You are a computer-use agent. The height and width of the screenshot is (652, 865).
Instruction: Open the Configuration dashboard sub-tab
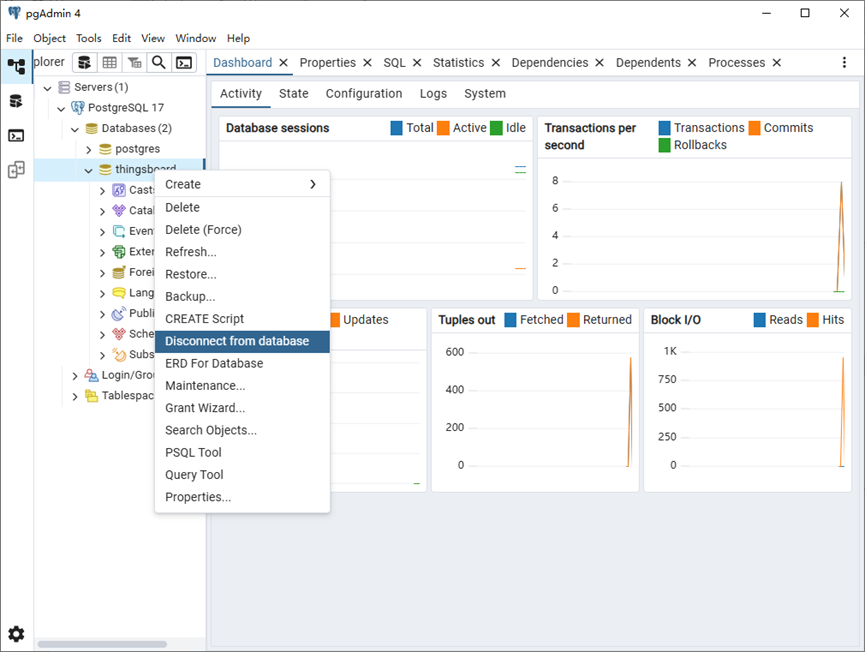(364, 93)
